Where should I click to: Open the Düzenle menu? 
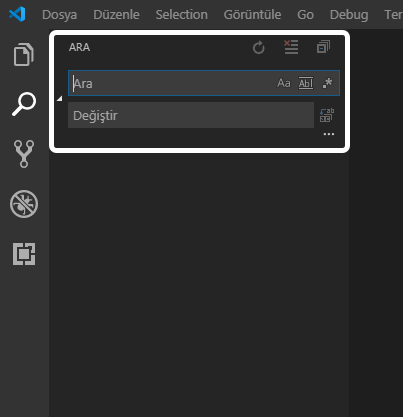pyautogui.click(x=116, y=15)
